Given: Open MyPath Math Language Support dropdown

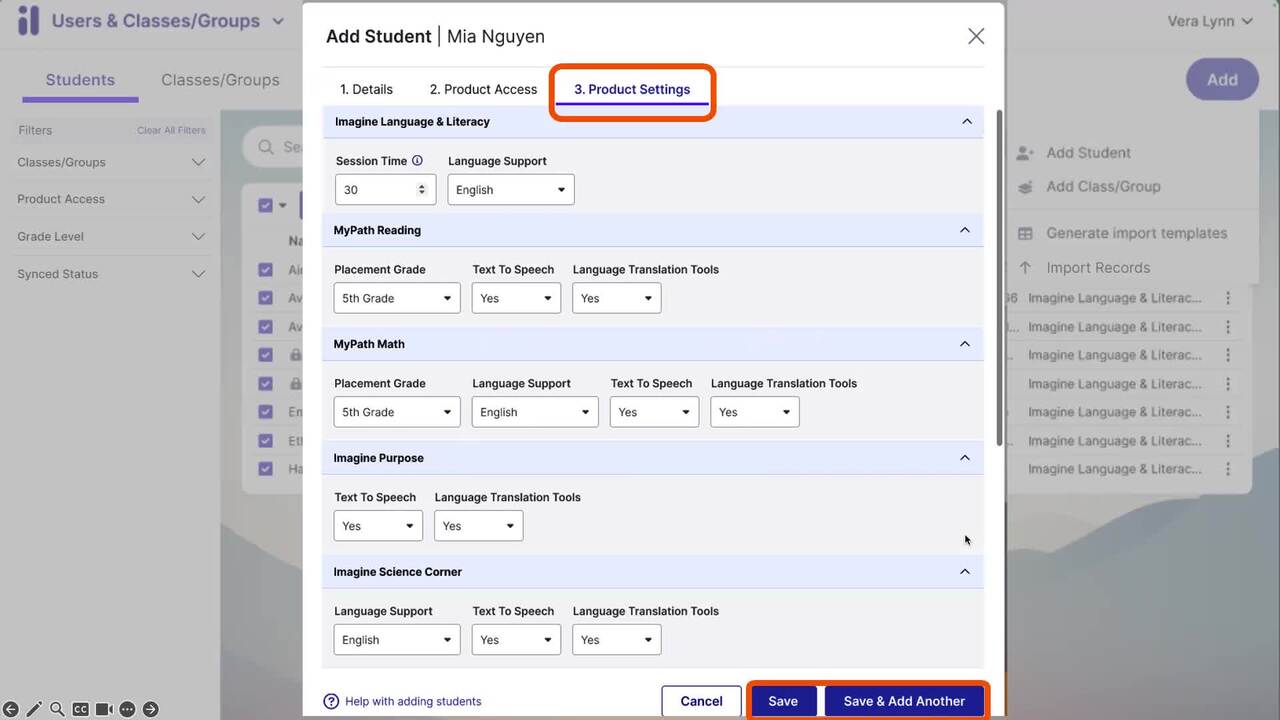Looking at the screenshot, I should pyautogui.click(x=535, y=412).
